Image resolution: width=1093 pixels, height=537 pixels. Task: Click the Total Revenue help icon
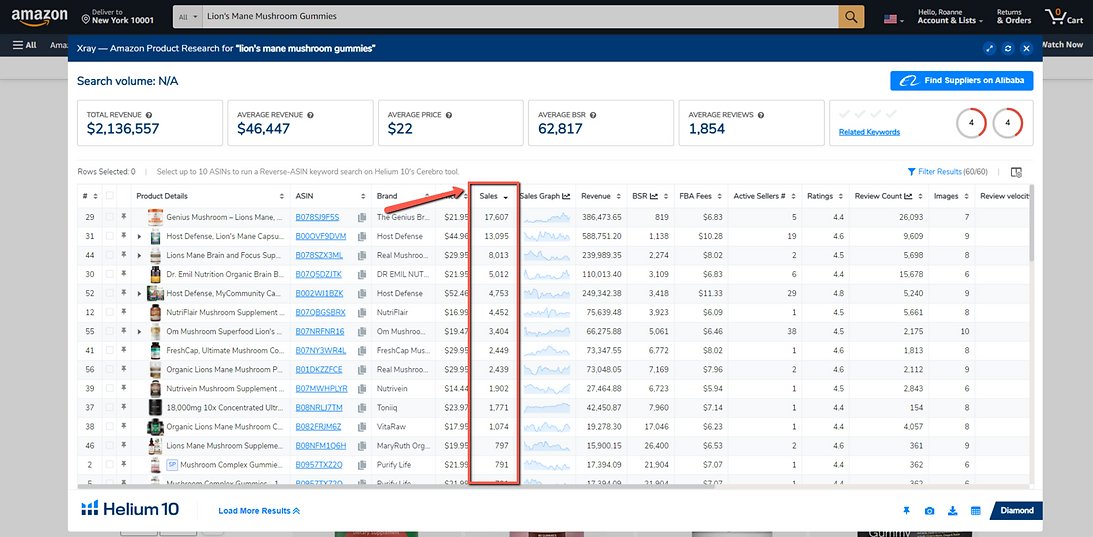(149, 114)
